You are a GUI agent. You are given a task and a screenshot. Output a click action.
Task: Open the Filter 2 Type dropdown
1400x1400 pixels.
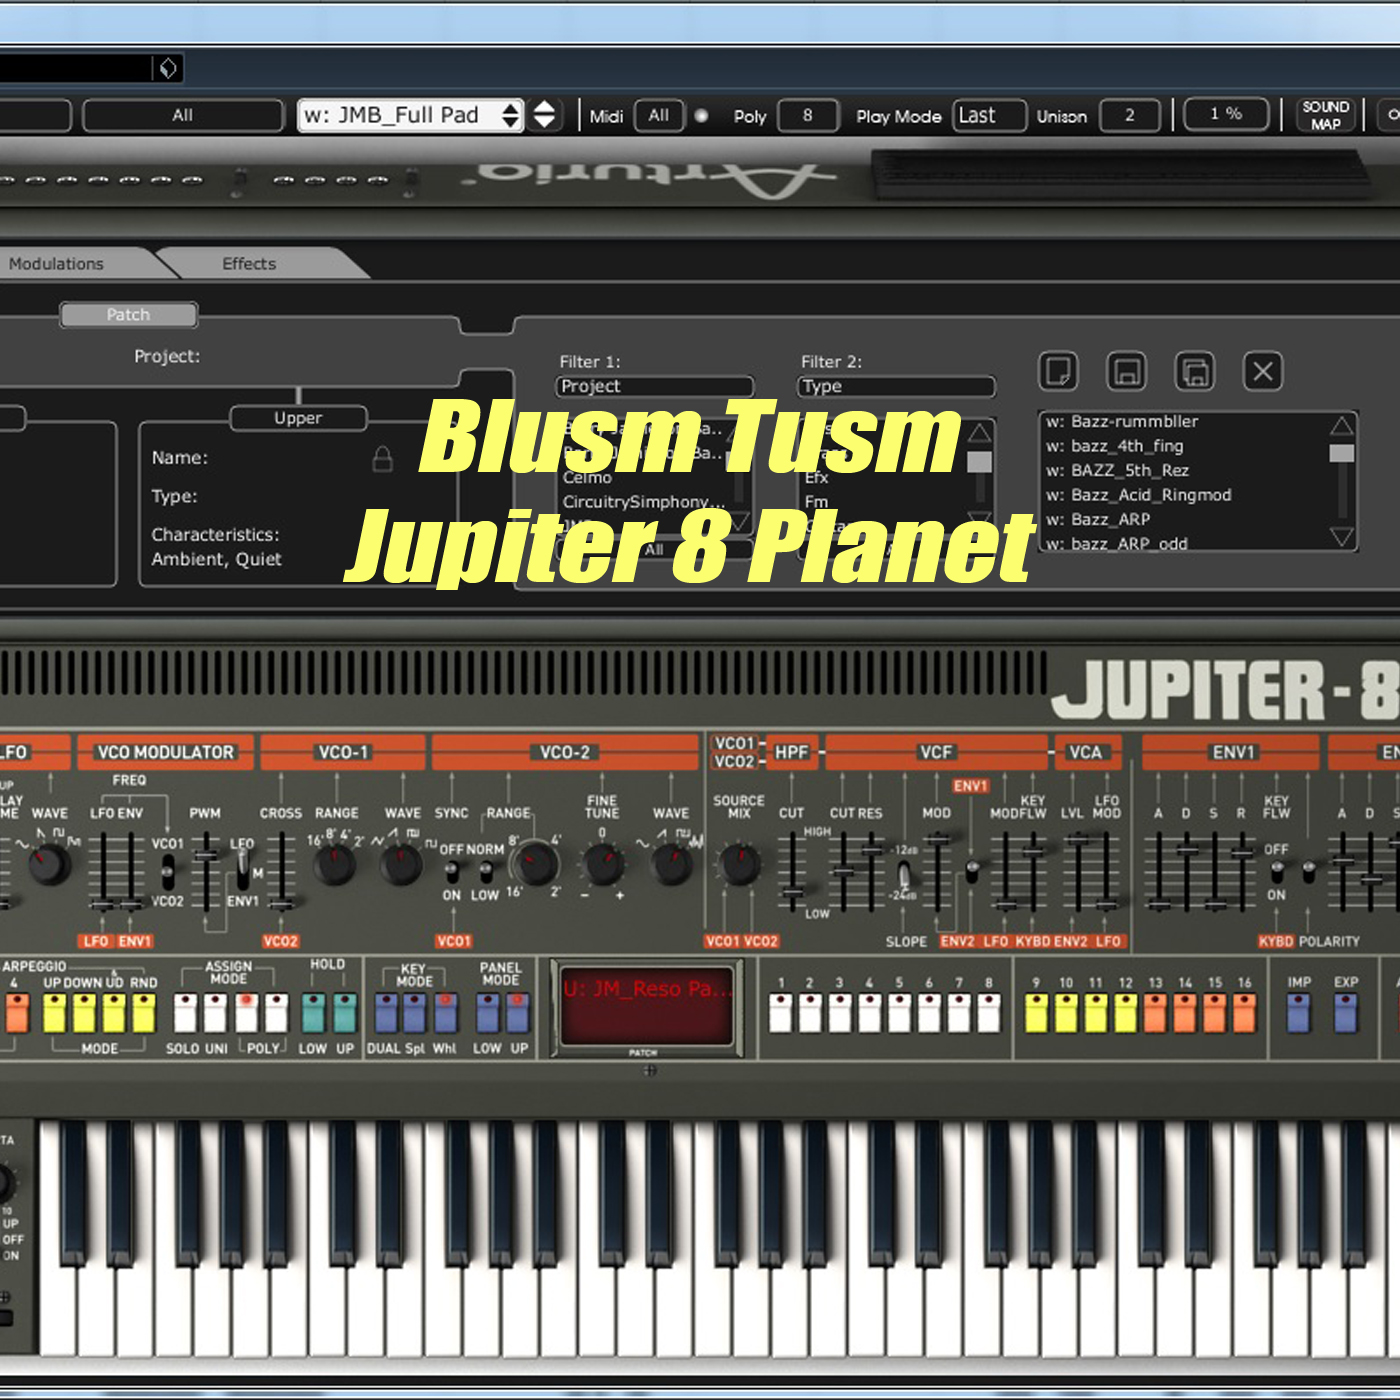(x=896, y=386)
